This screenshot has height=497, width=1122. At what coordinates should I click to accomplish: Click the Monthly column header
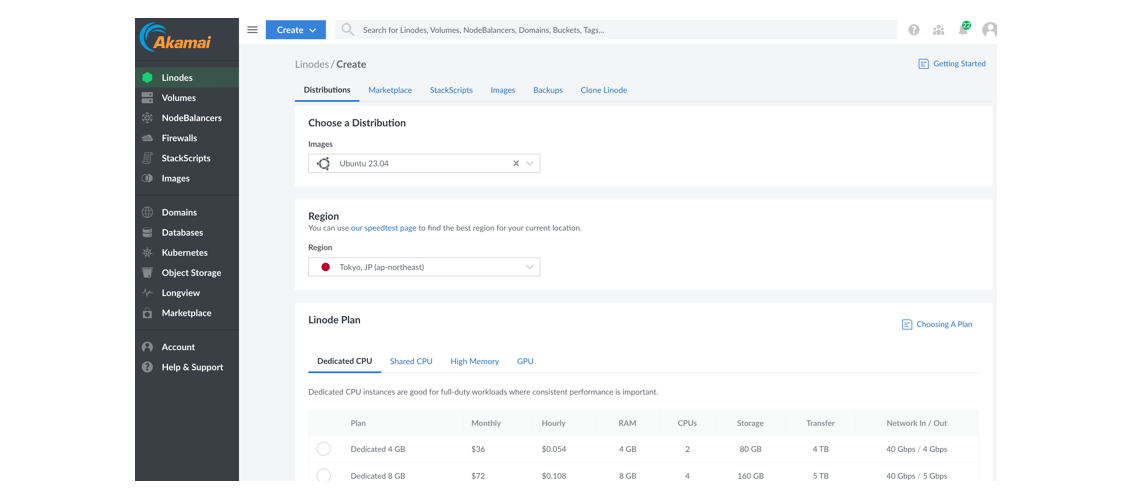pyautogui.click(x=486, y=423)
